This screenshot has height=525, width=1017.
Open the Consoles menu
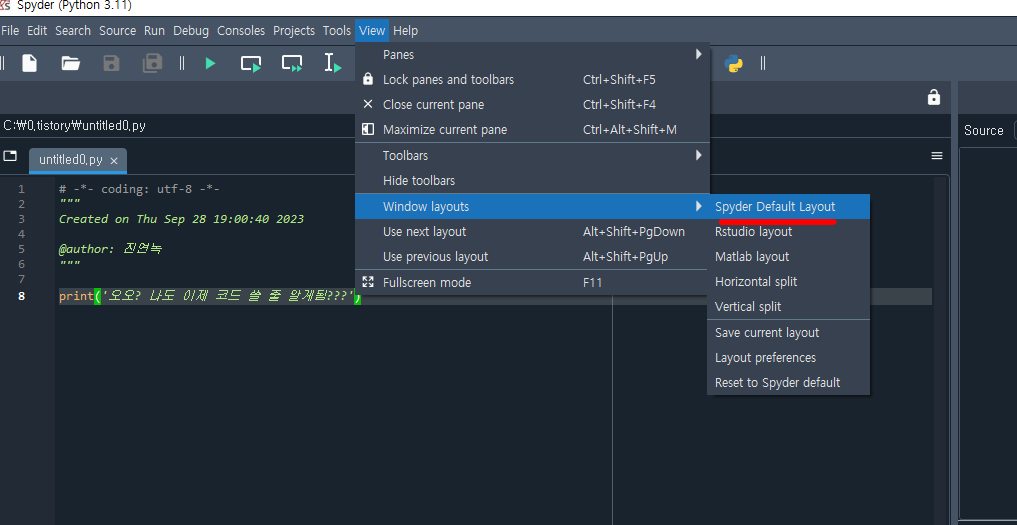point(241,31)
